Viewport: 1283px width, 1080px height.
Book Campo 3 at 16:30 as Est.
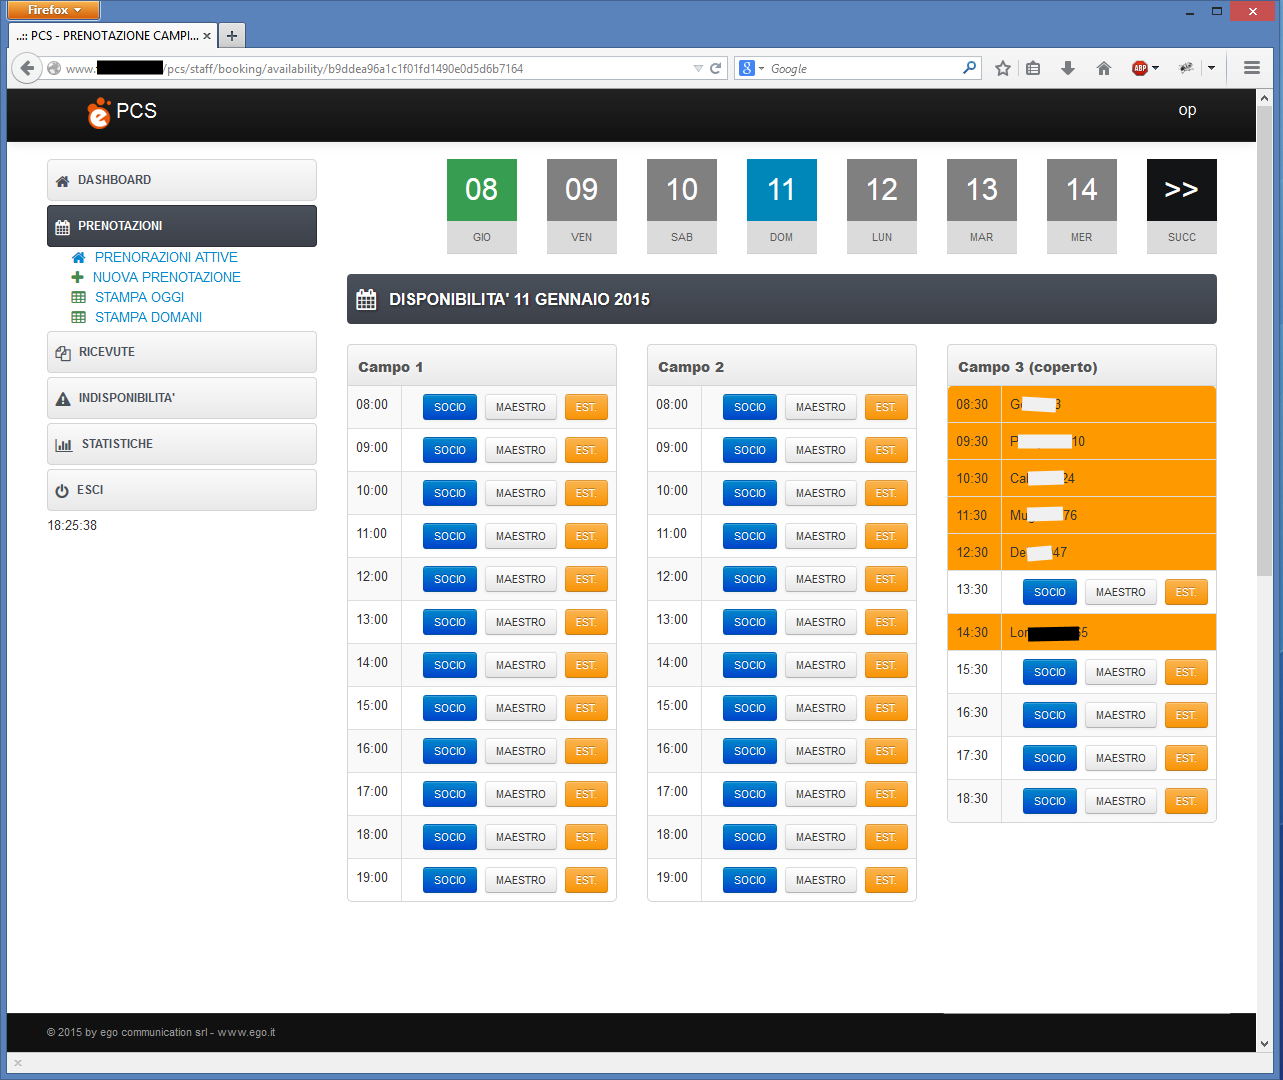1186,715
